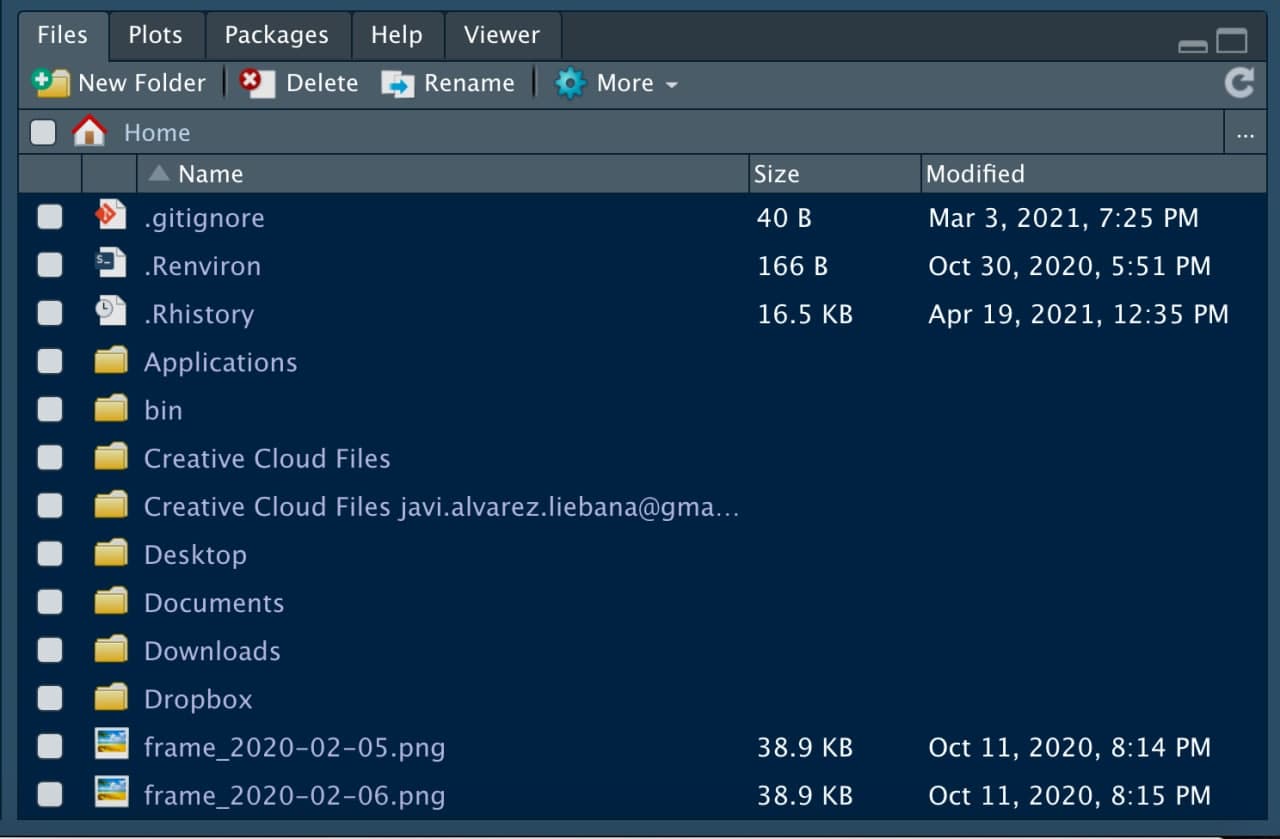Click the .Rhistory clock file icon
Image resolution: width=1280 pixels, height=839 pixels.
(x=110, y=313)
